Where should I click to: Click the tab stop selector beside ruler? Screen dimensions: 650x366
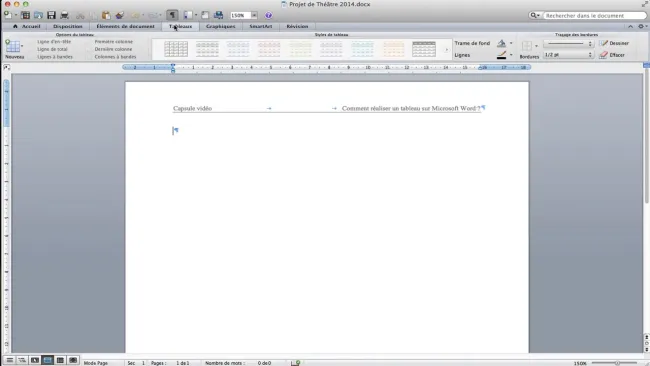click(6, 67)
